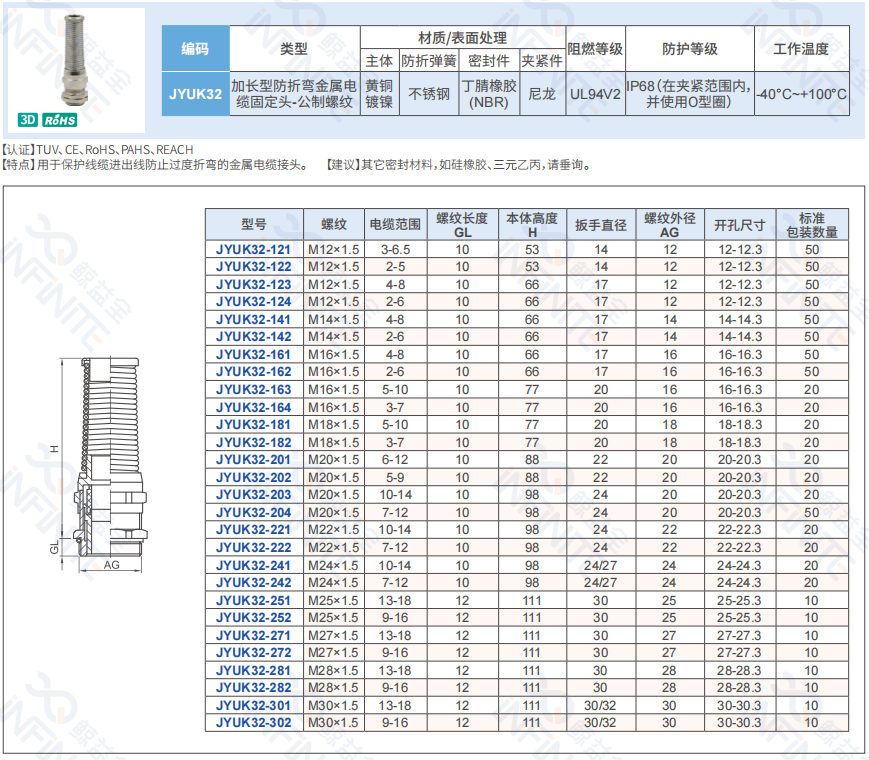Image resolution: width=869 pixels, height=760 pixels.
Task: Select model JYUK32-251
Action: [x=254, y=600]
